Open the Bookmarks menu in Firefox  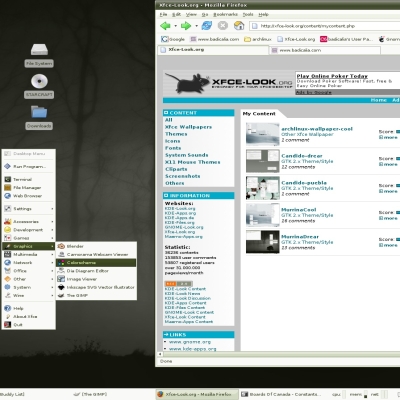225,14
